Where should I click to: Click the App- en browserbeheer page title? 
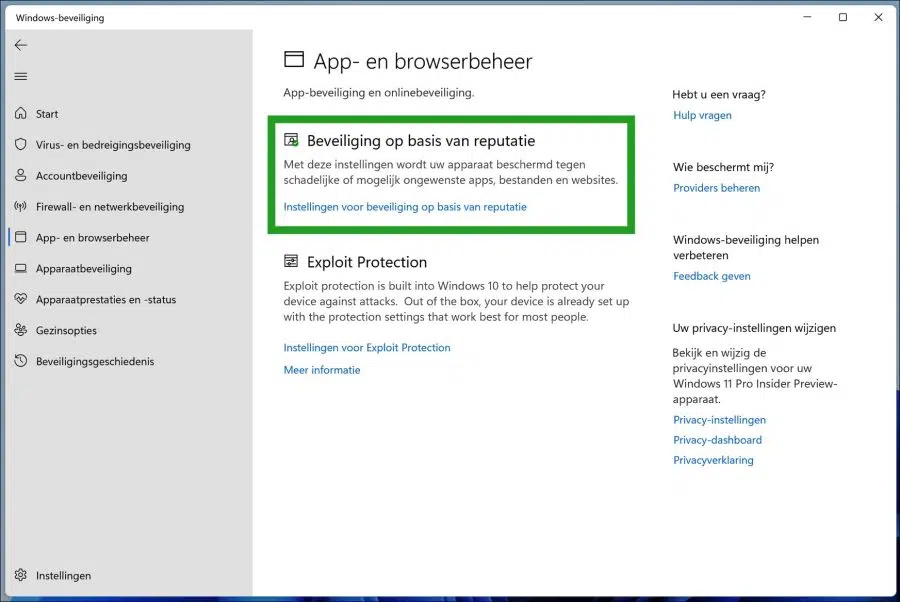click(x=422, y=61)
